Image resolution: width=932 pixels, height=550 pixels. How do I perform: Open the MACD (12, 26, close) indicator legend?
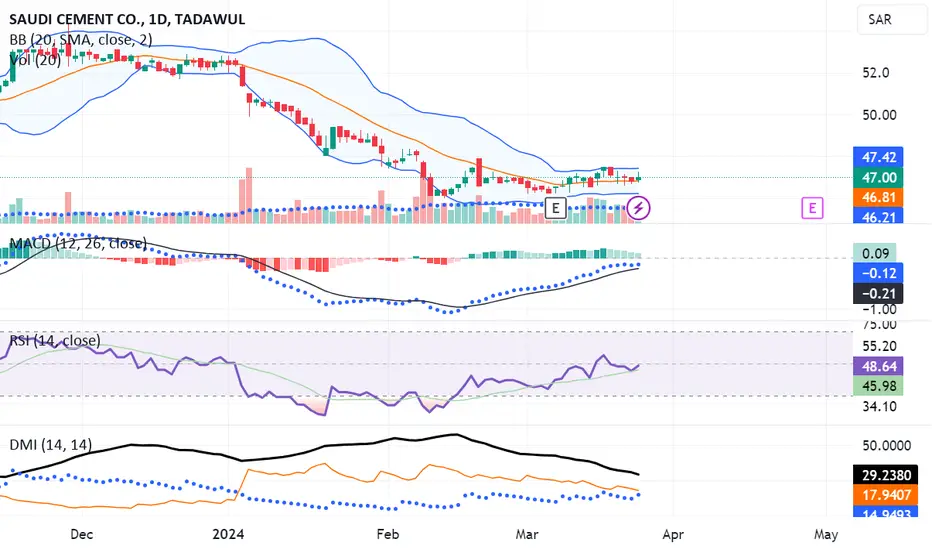click(x=78, y=243)
